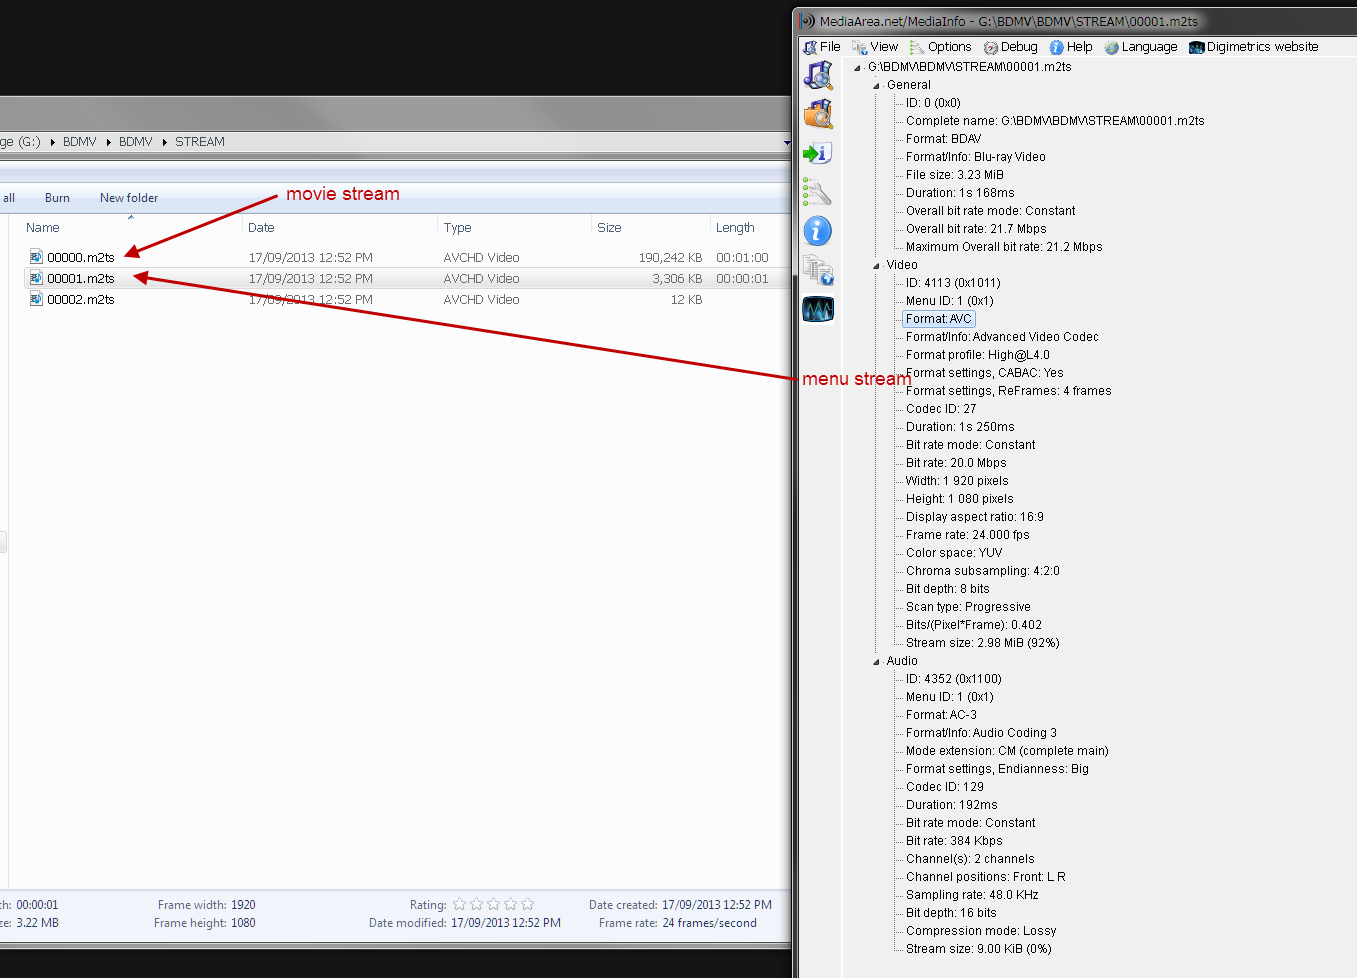Click the Burn button in Explorer toolbar

(57, 198)
